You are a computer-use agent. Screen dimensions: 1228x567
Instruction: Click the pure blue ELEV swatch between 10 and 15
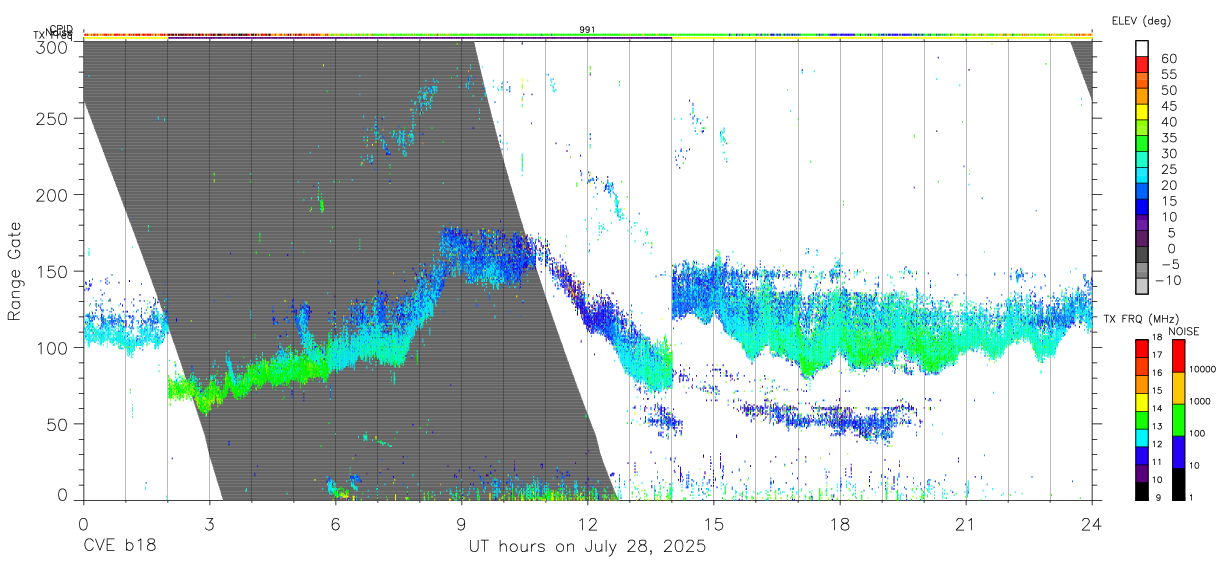coord(1142,208)
